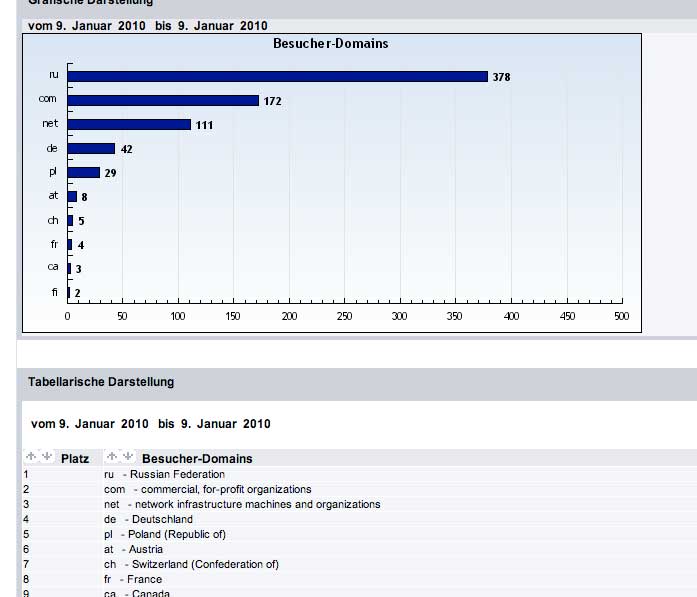Select the pl bar showing 29

pyautogui.click(x=84, y=172)
